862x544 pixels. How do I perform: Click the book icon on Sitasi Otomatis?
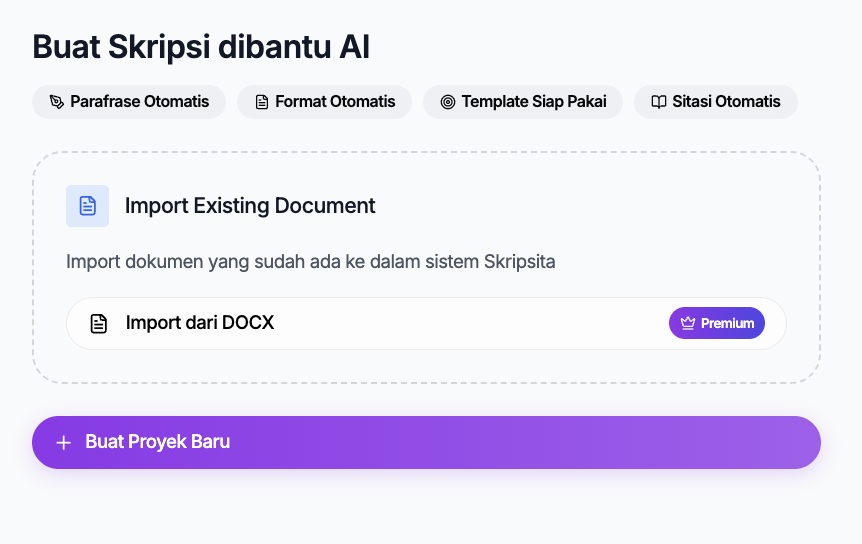[x=658, y=102]
